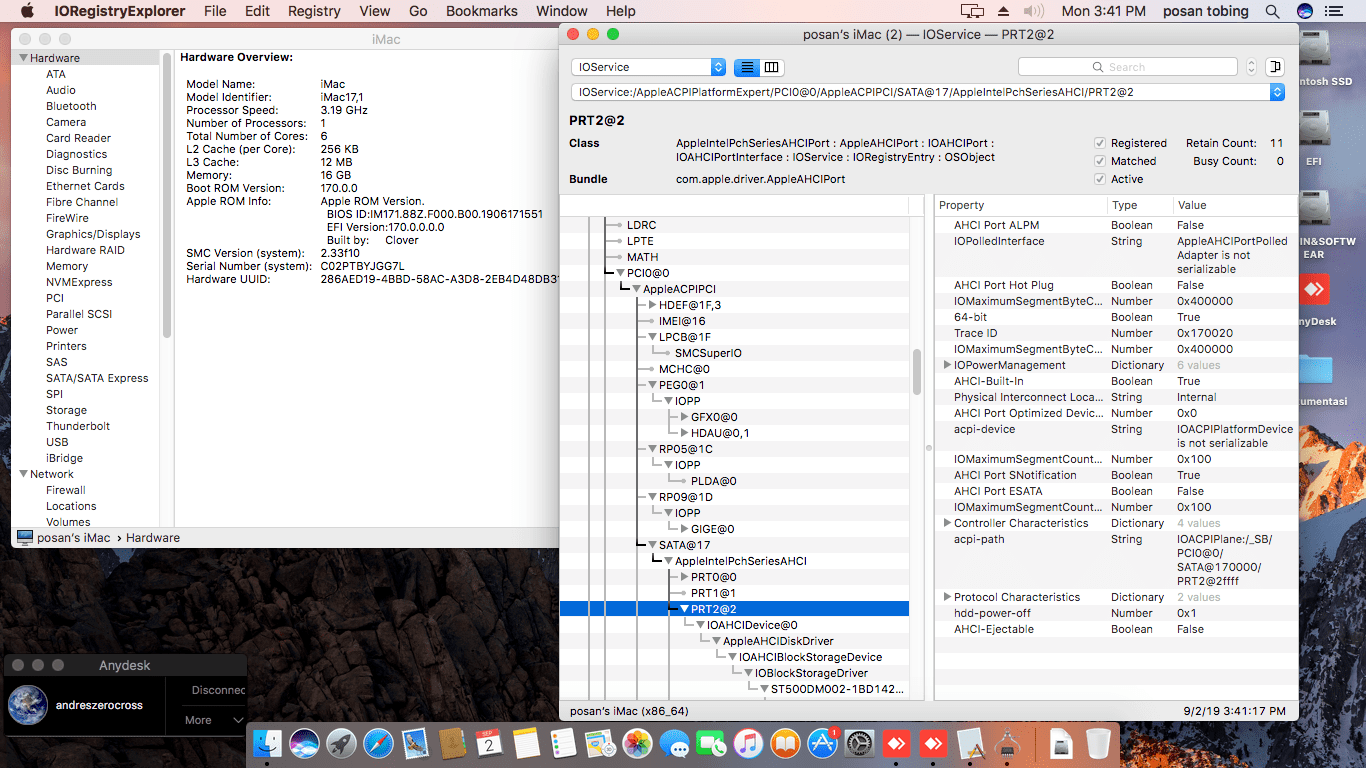Open the IOService plane dropdown

648,67
